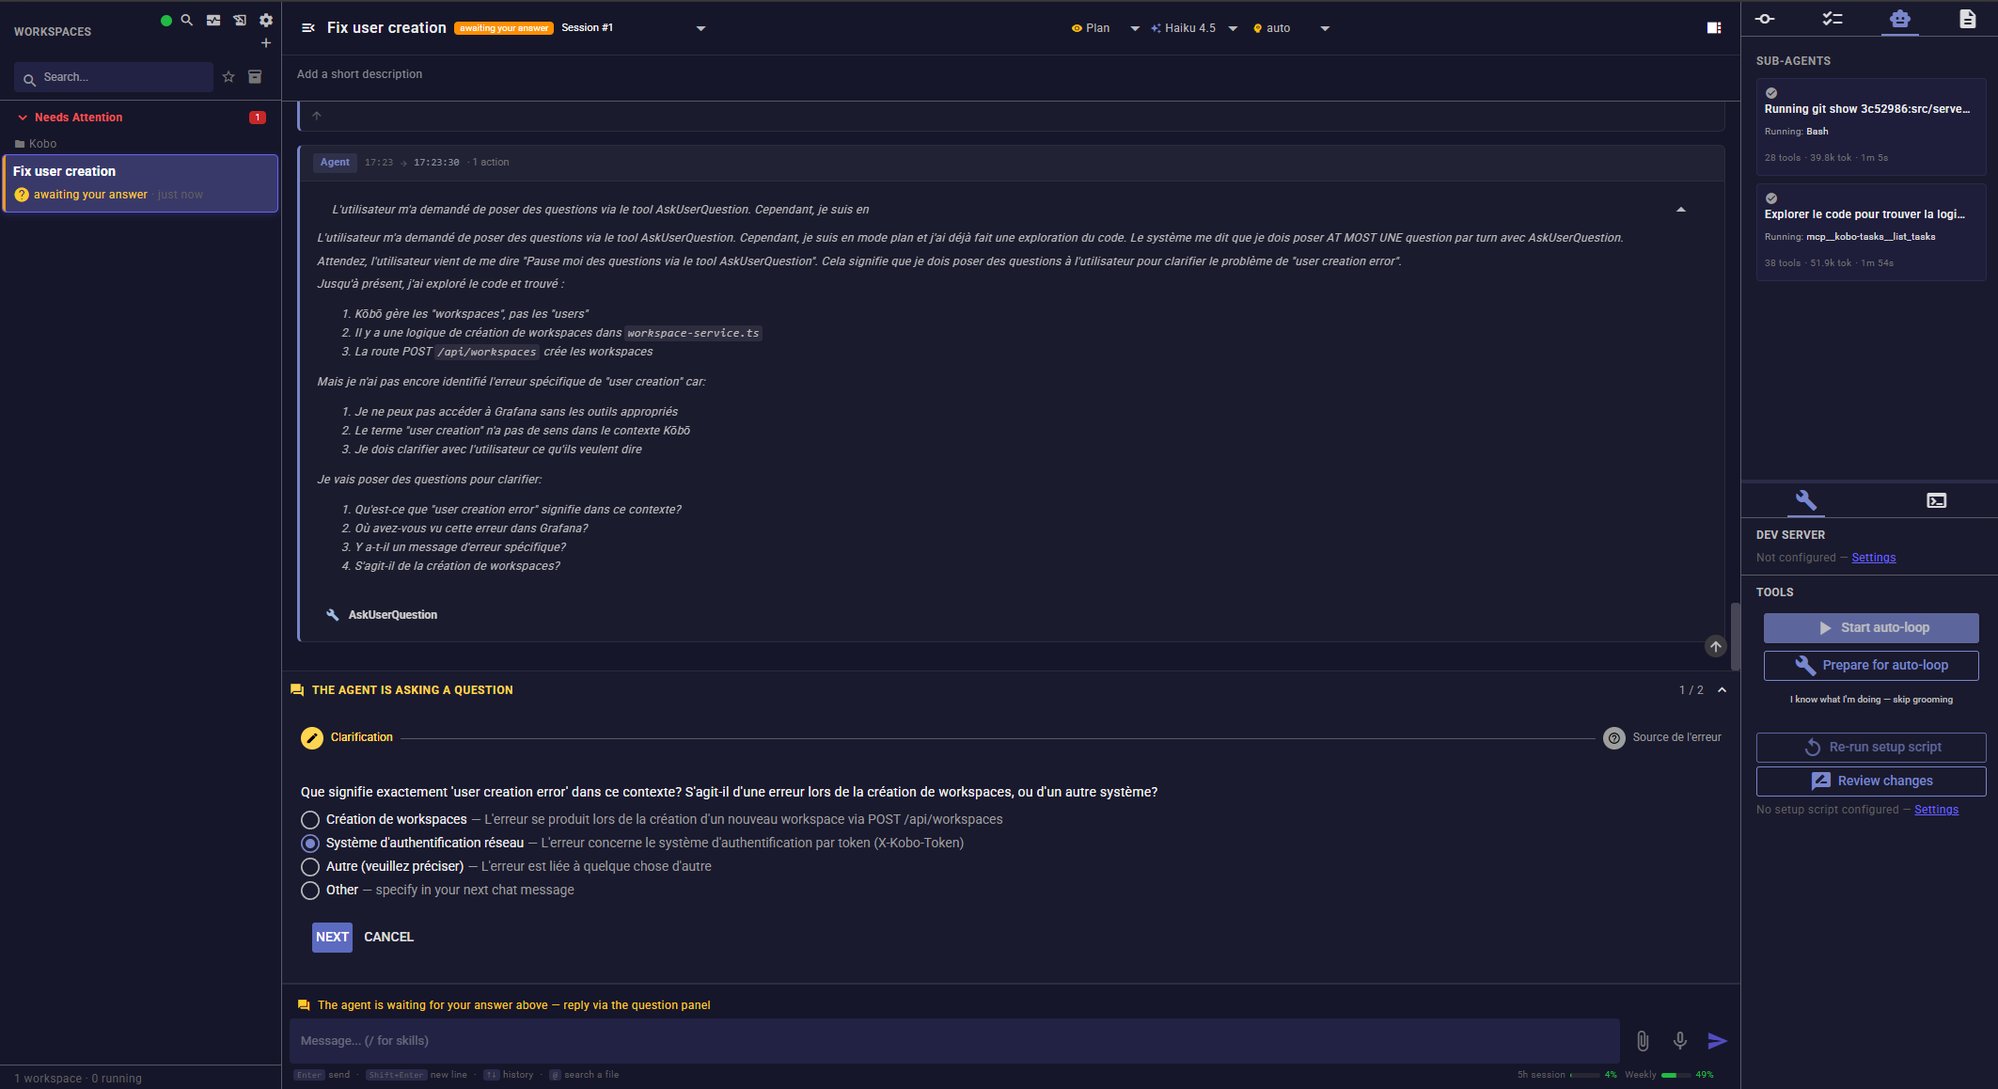The image size is (1998, 1089).
Task: Click Prepare for auto-loop button
Action: click(1871, 665)
